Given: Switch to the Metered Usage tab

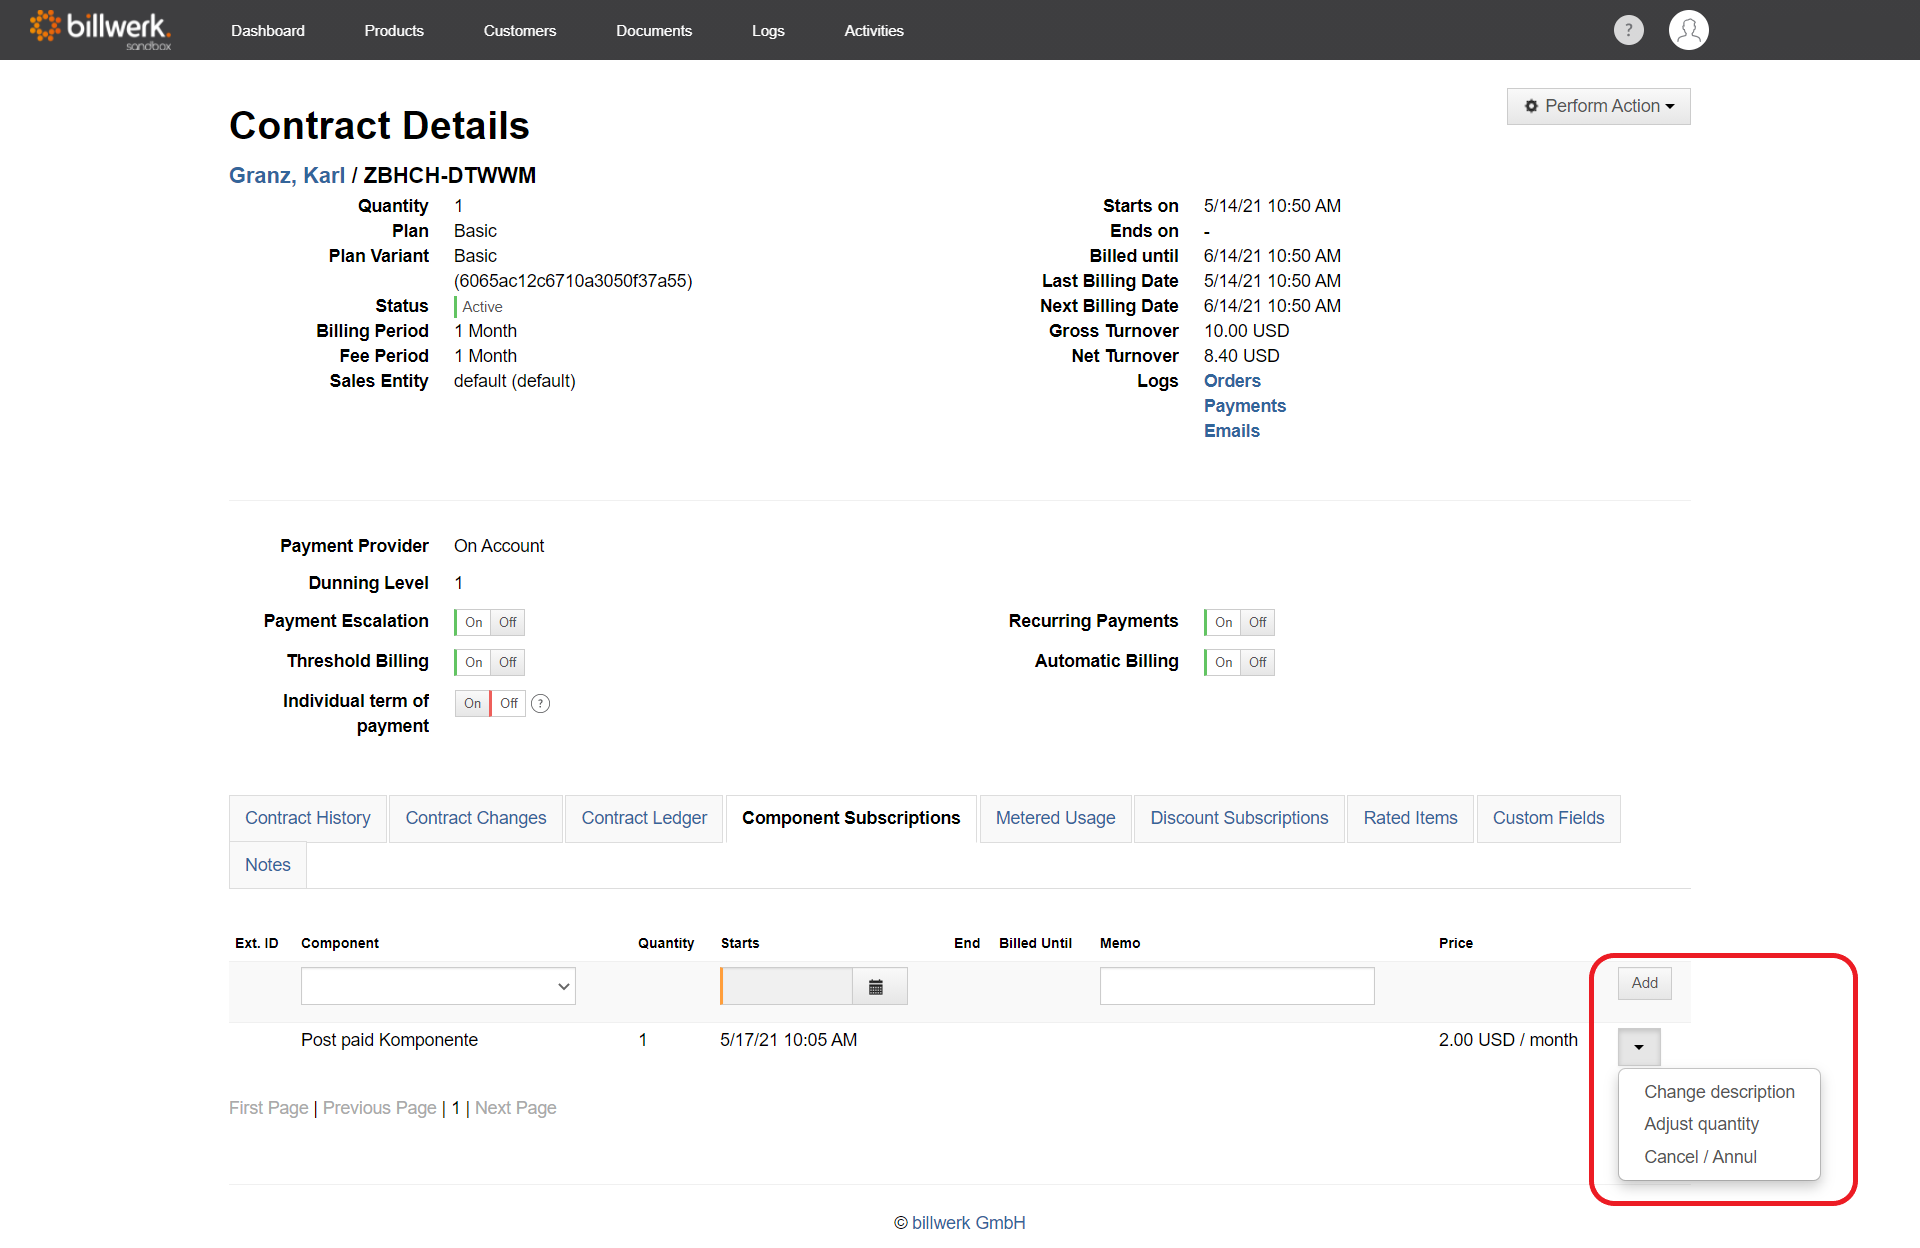Looking at the screenshot, I should coord(1055,818).
